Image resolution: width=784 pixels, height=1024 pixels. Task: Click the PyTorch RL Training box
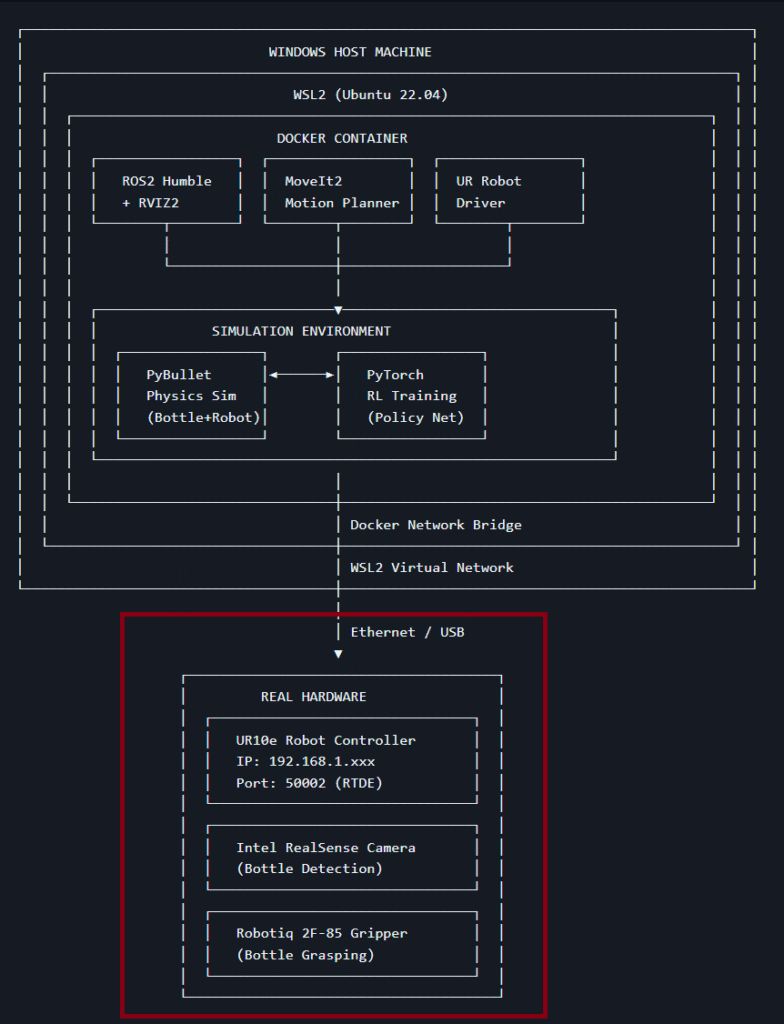(x=411, y=396)
